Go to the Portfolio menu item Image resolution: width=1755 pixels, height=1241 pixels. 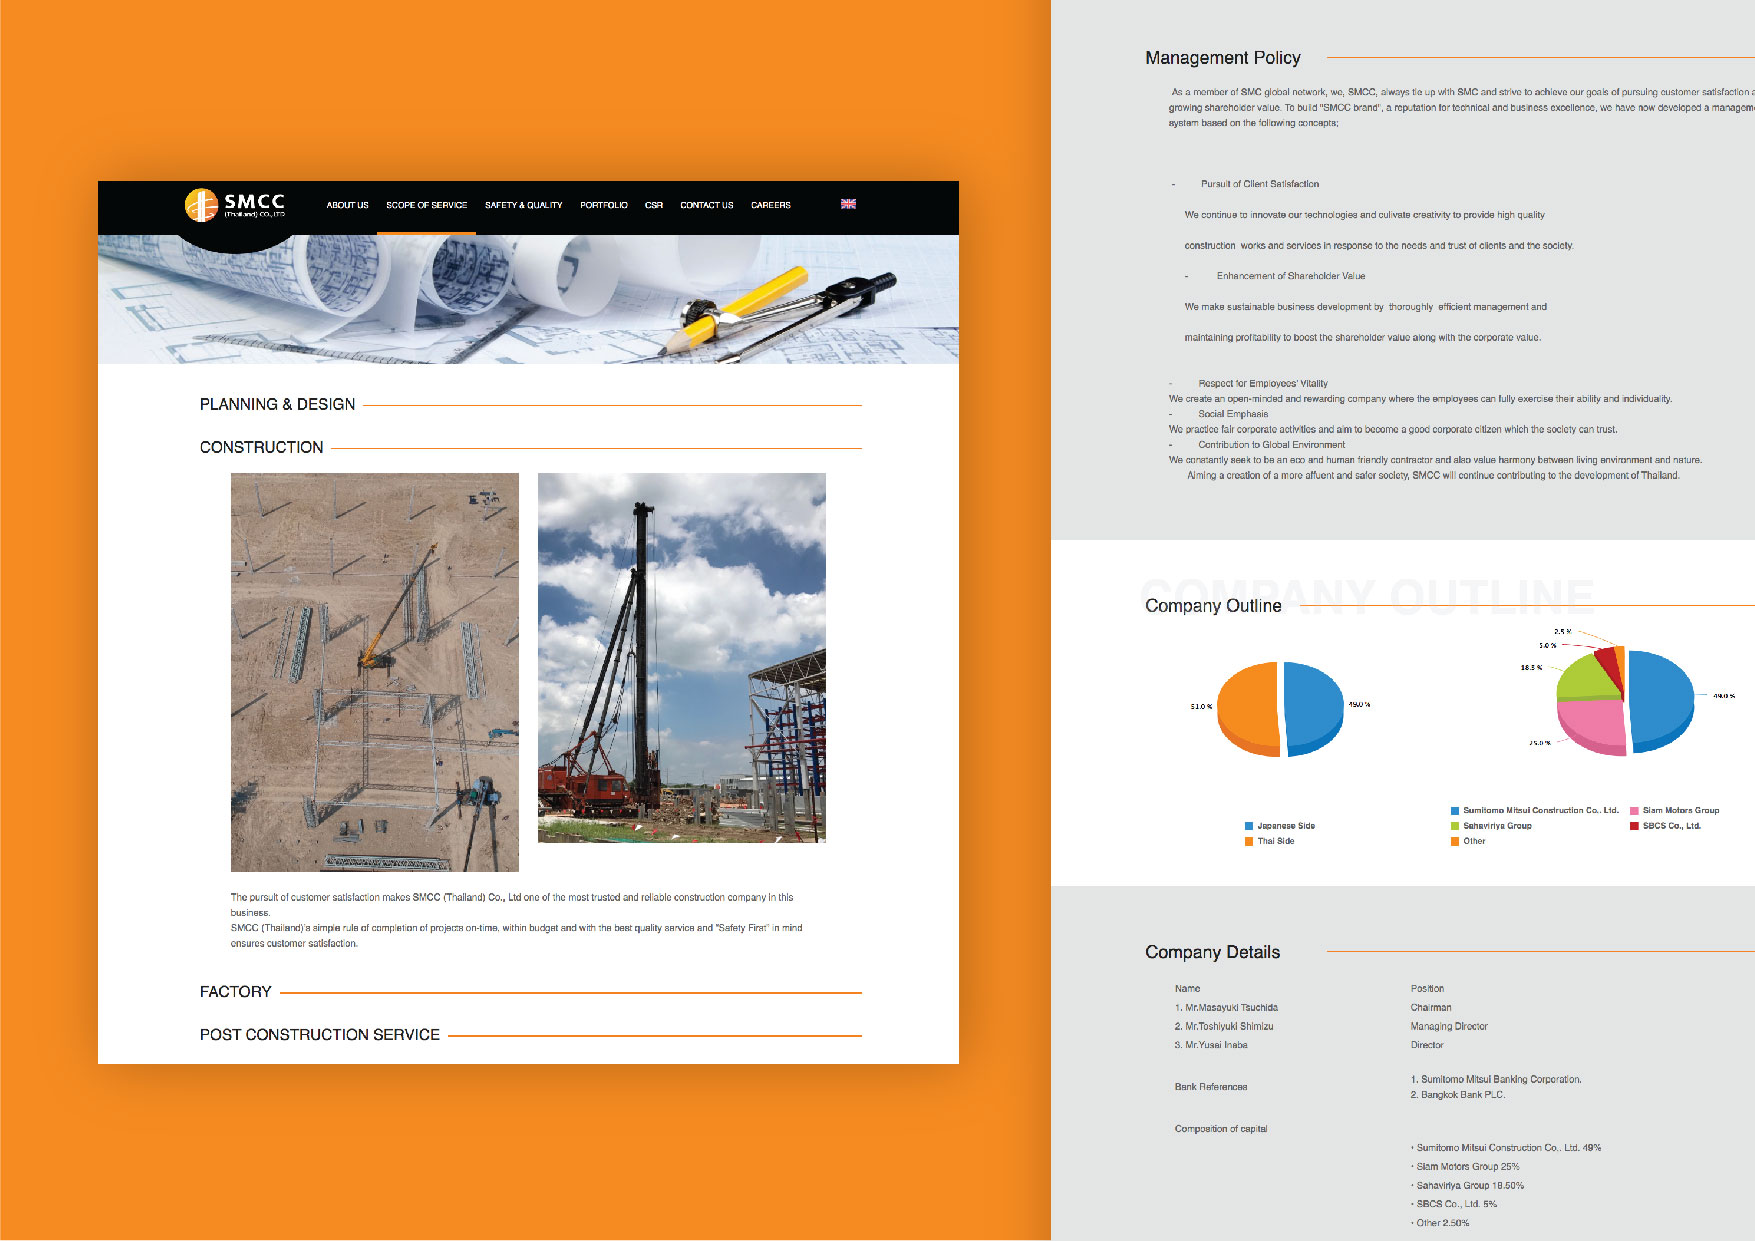(x=604, y=205)
